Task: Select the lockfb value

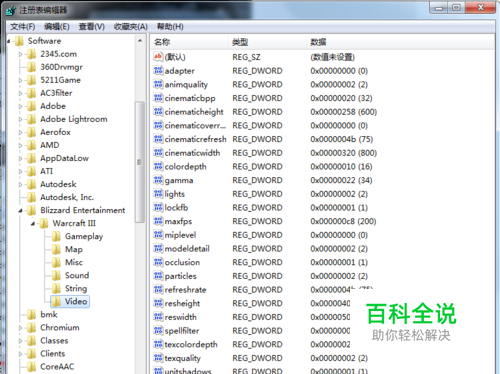Action: click(176, 207)
